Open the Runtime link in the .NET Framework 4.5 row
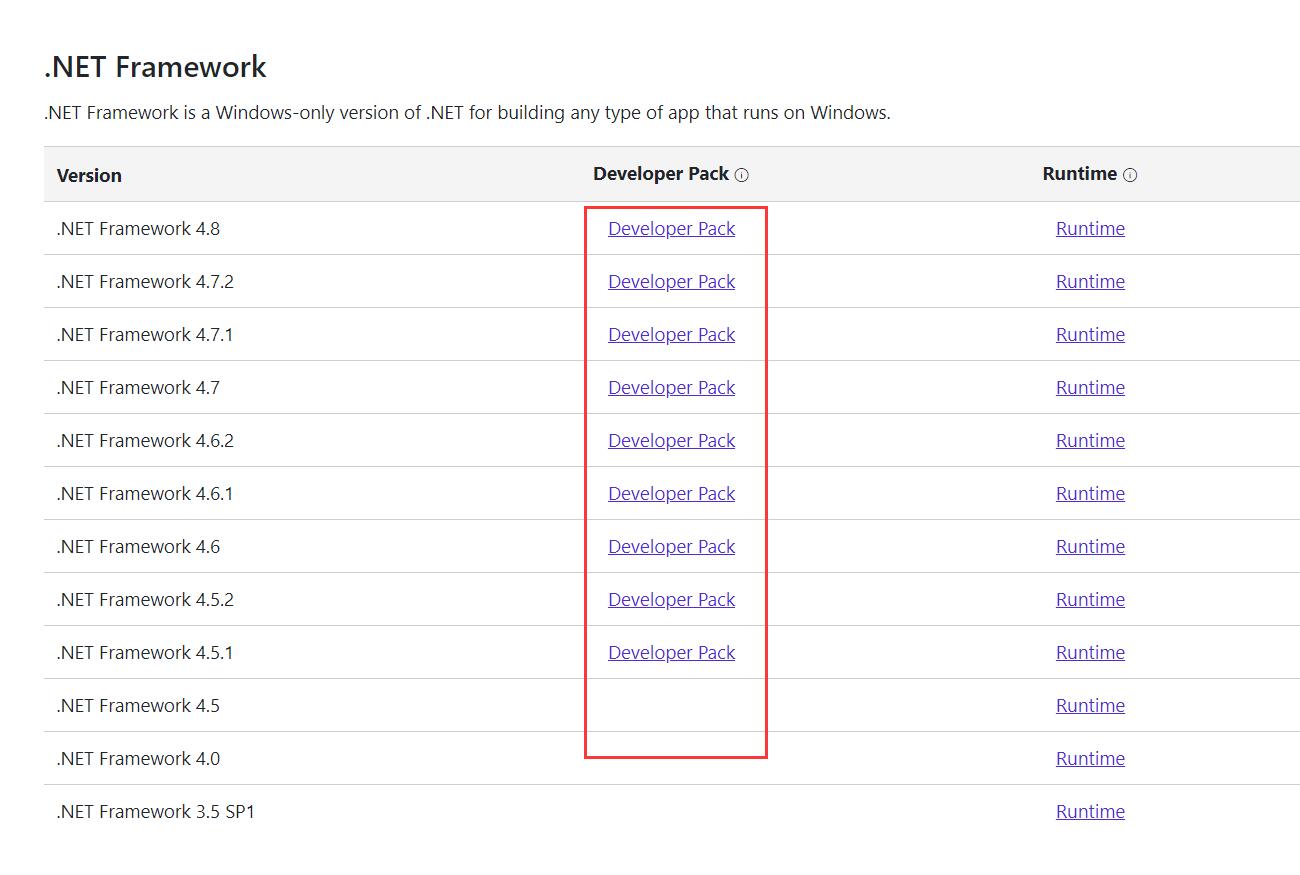 pos(1090,706)
